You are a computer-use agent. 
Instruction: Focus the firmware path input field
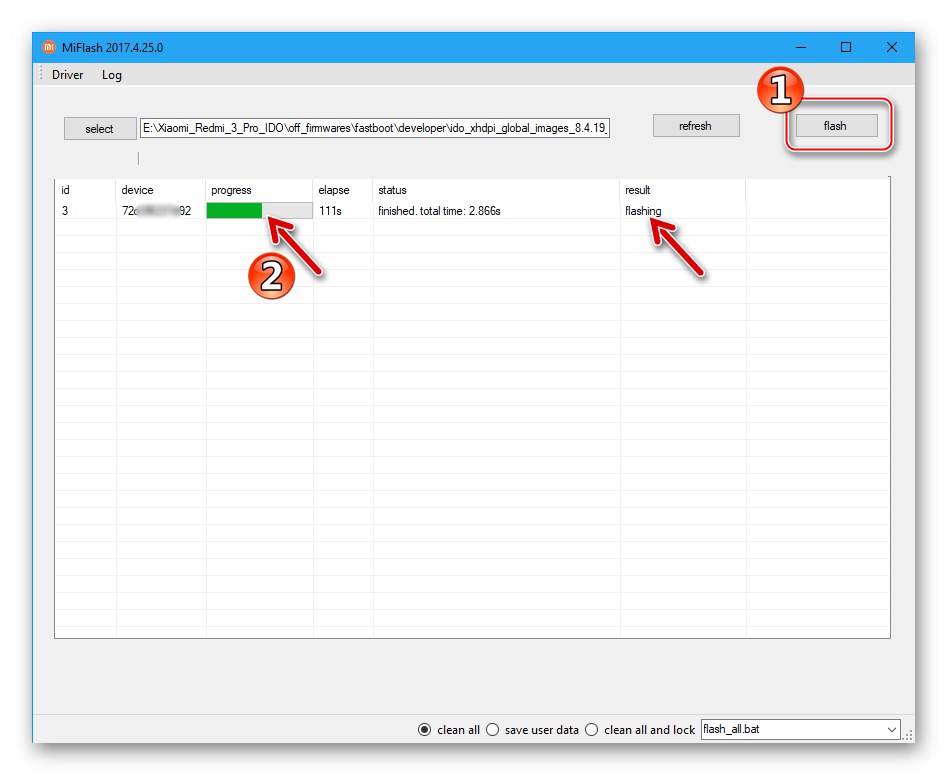pos(374,128)
